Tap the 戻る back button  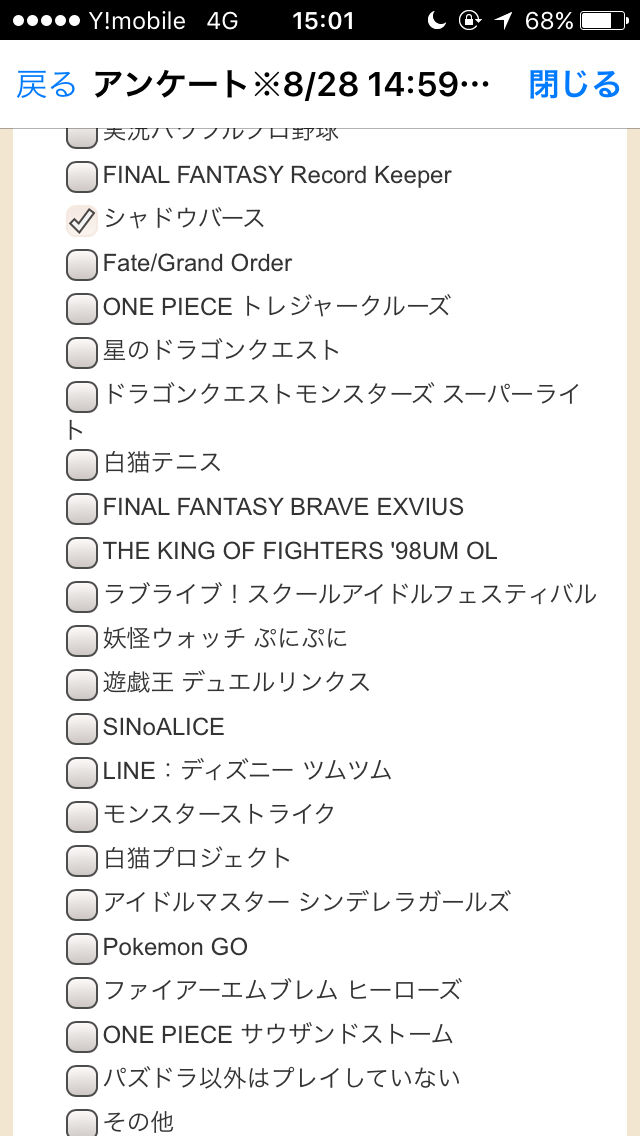[x=46, y=85]
